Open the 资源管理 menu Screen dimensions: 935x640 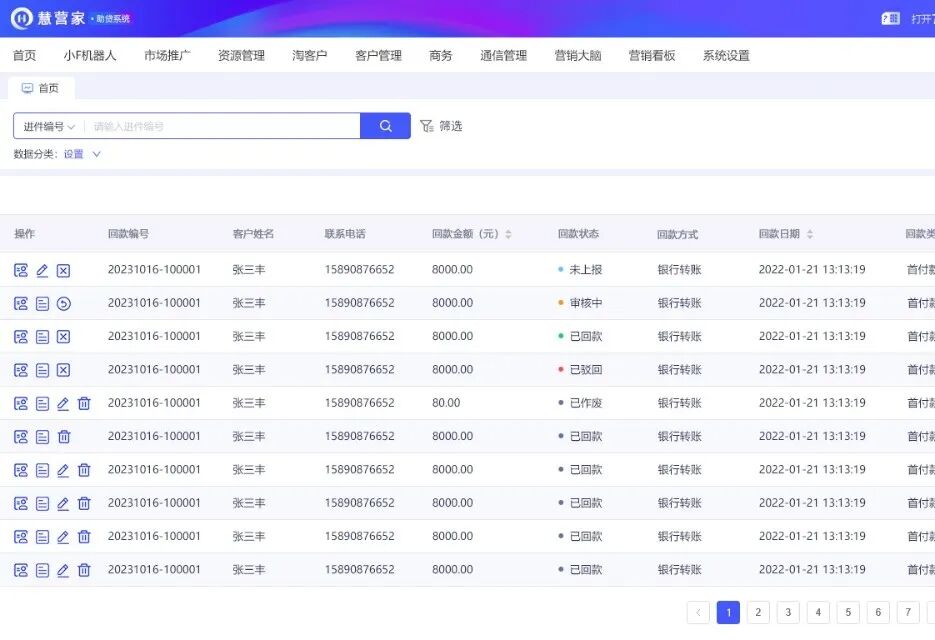[x=242, y=55]
